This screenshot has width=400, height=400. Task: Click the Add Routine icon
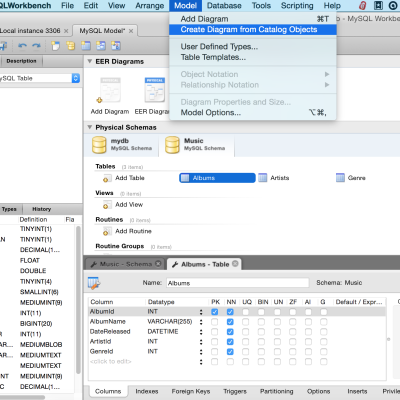point(107,231)
